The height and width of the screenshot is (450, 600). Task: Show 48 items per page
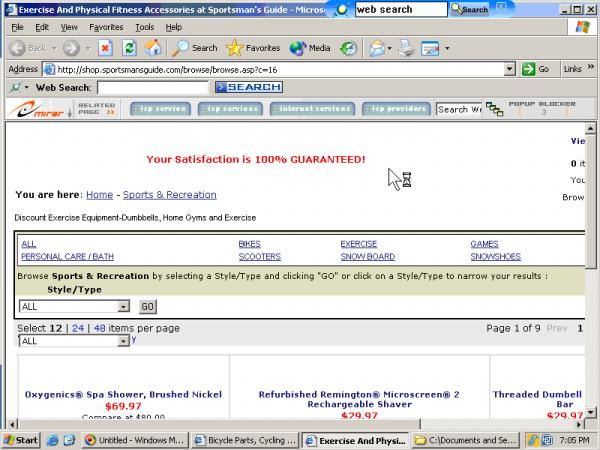point(99,328)
